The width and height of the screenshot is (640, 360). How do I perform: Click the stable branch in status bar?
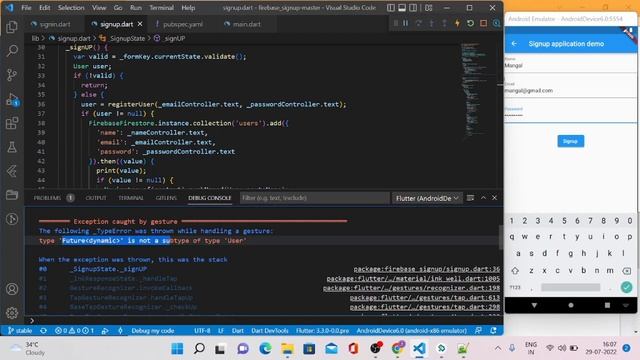click(20, 331)
